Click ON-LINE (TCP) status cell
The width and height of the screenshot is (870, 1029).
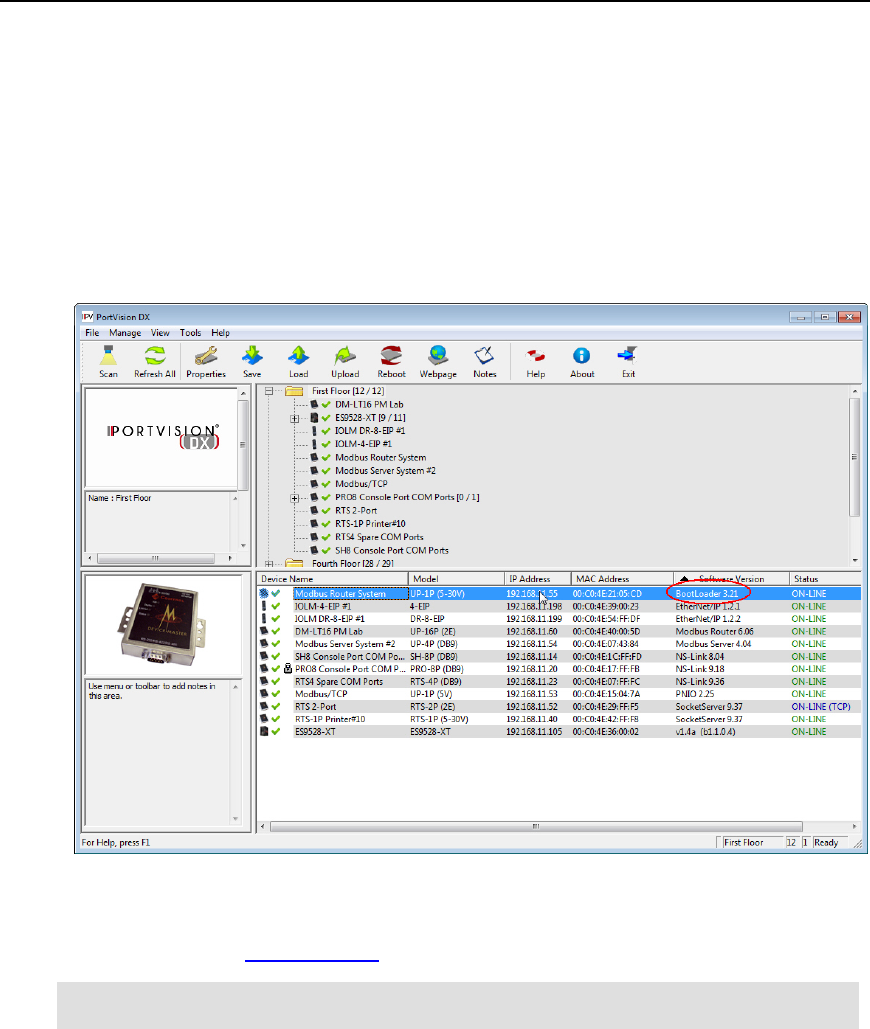click(821, 707)
